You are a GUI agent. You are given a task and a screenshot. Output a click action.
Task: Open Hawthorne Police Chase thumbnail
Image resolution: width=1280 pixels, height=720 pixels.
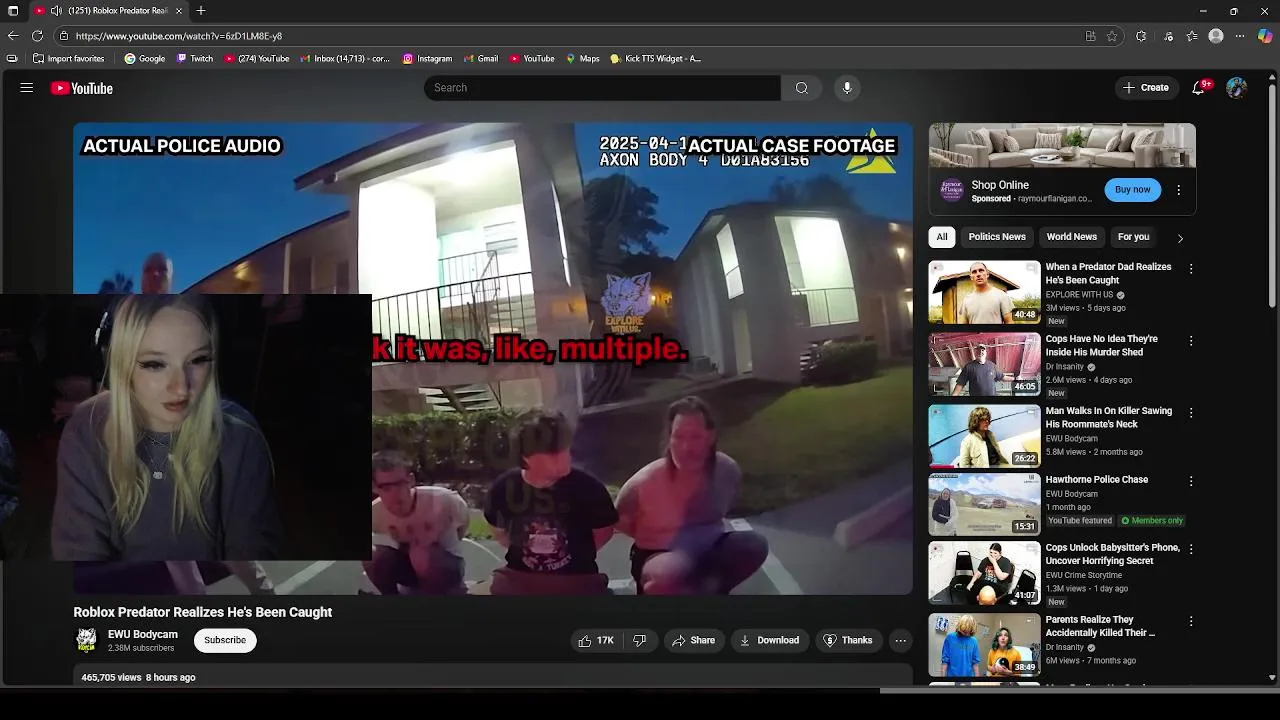pos(984,505)
